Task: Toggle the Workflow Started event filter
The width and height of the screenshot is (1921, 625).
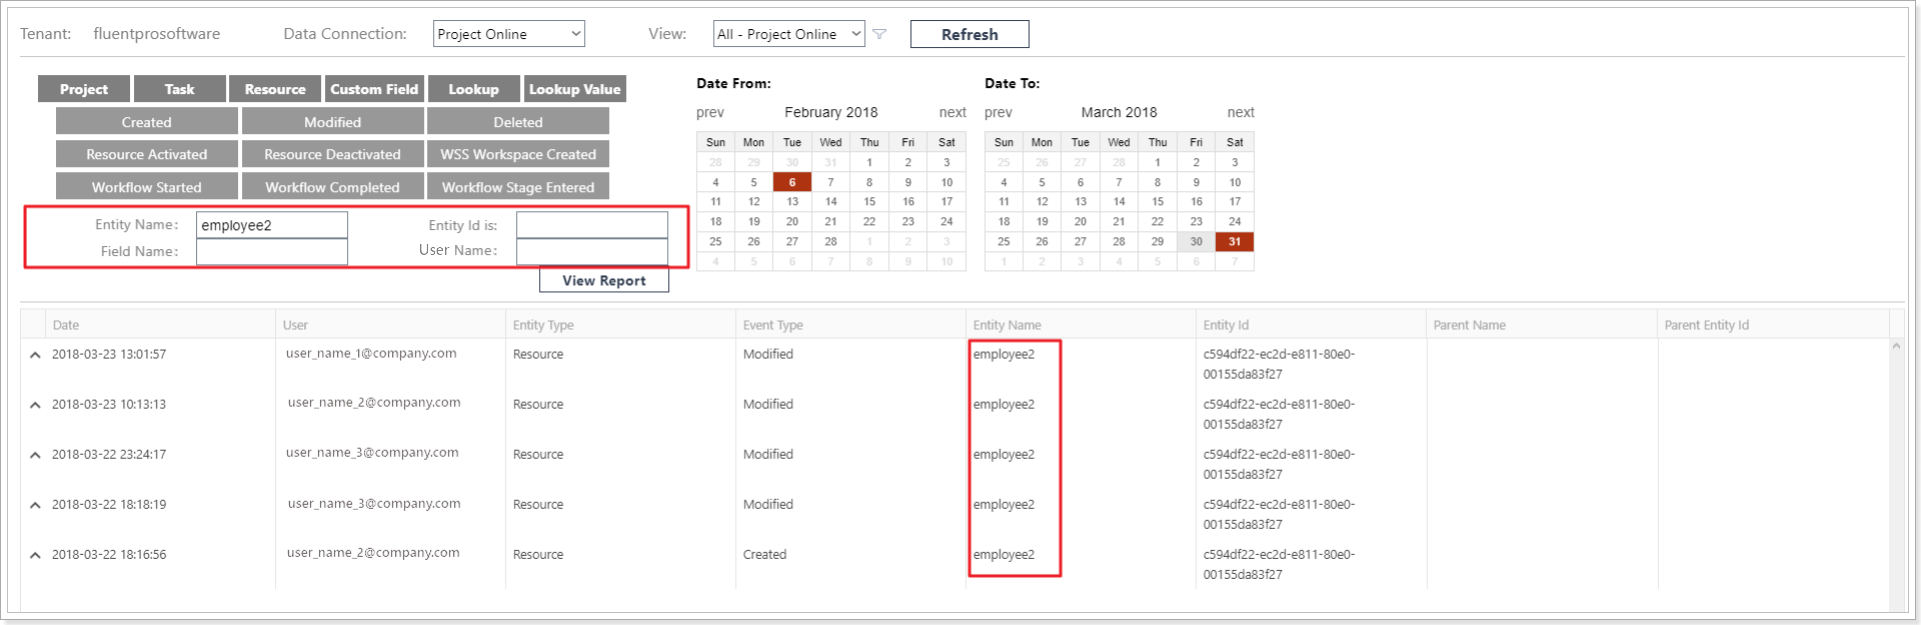Action: [147, 187]
